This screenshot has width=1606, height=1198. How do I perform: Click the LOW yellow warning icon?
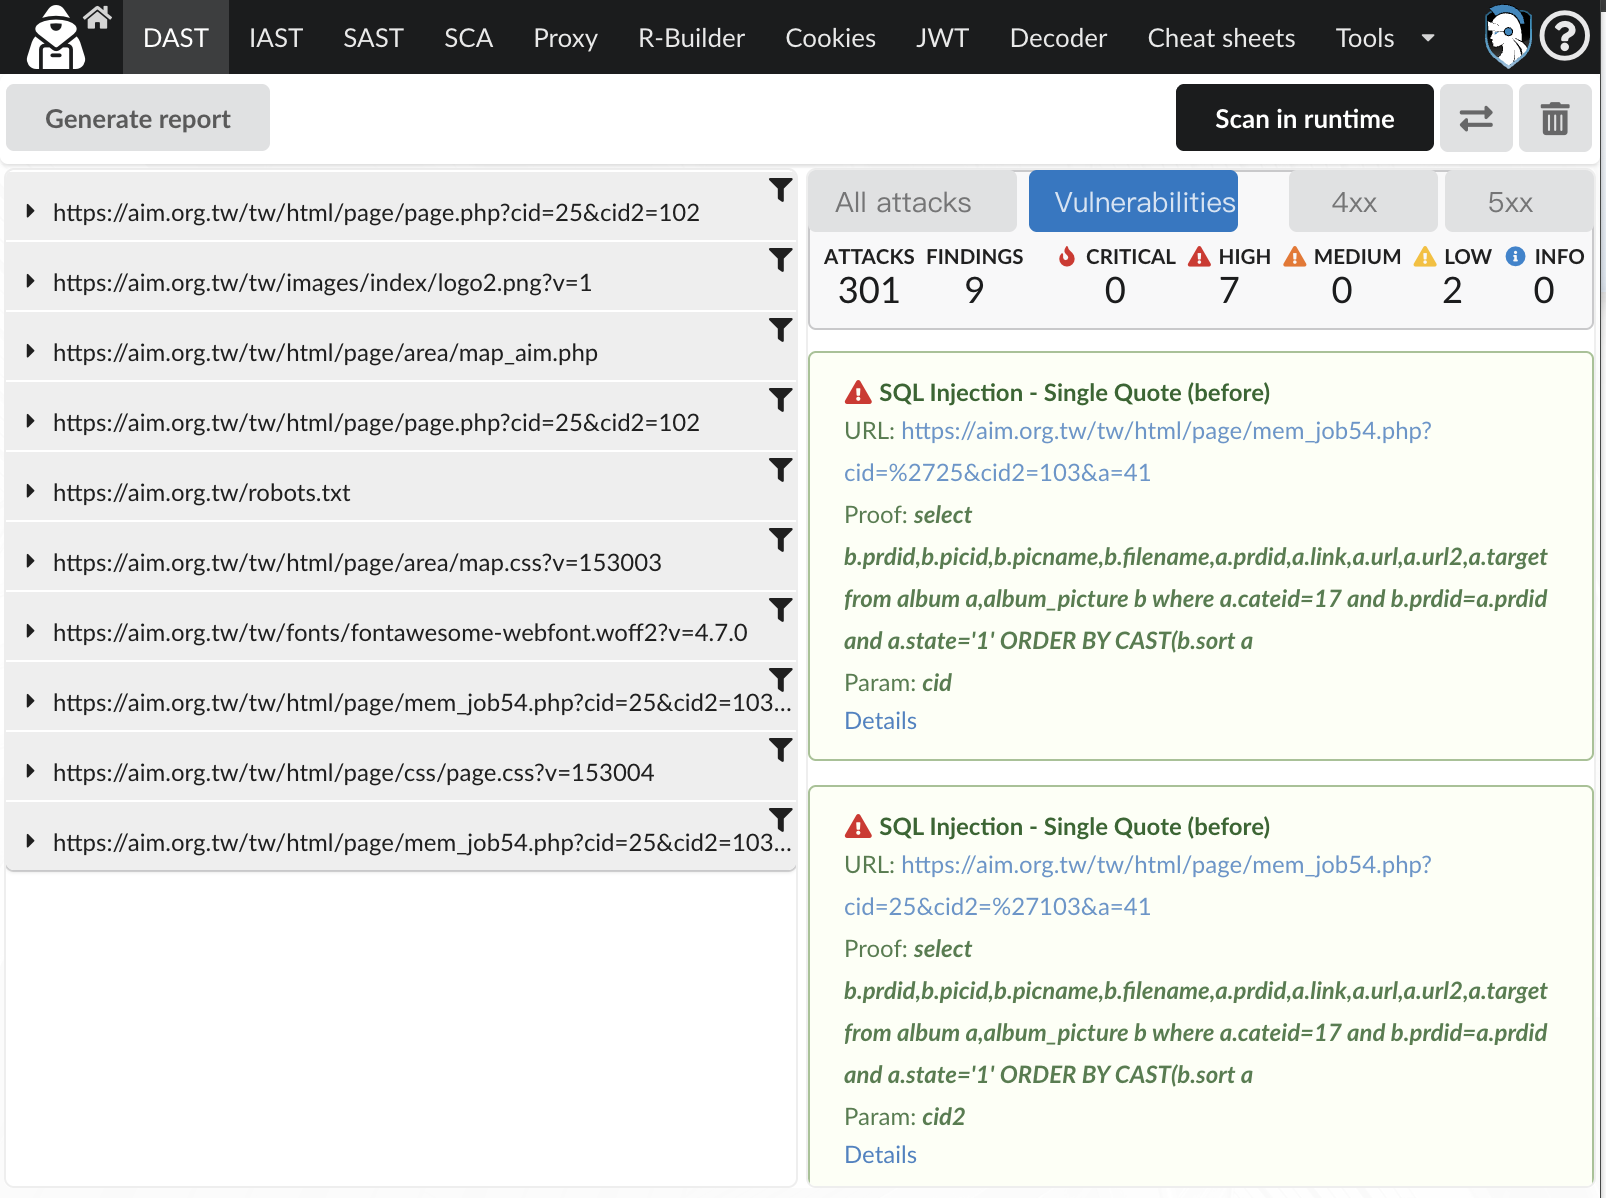click(1425, 256)
